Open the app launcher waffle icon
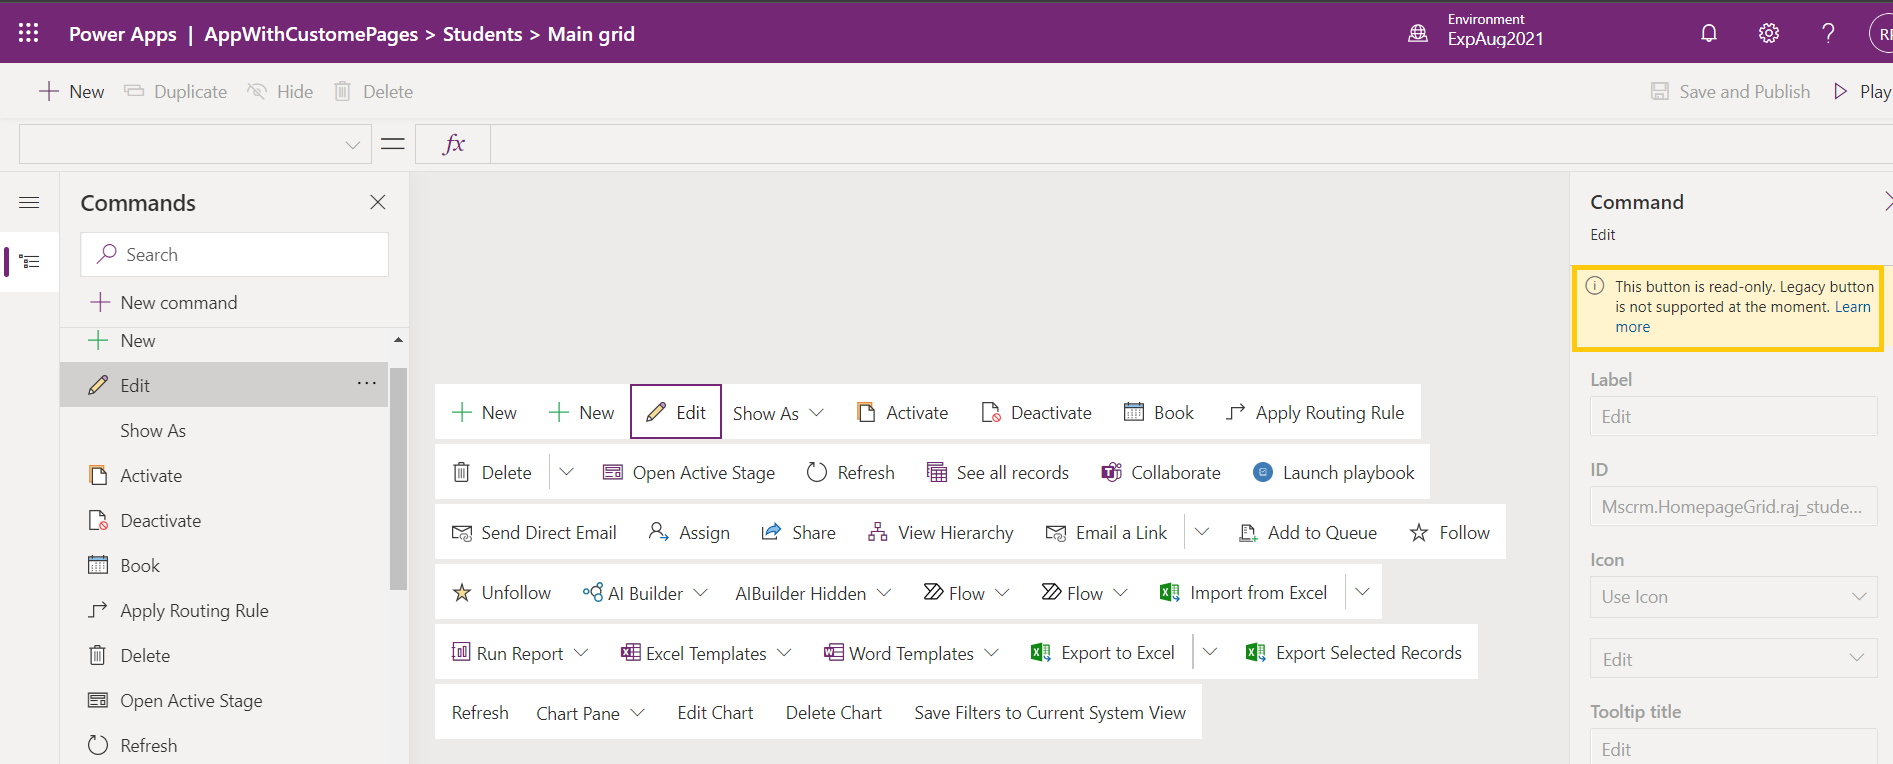The width and height of the screenshot is (1893, 764). 28,33
